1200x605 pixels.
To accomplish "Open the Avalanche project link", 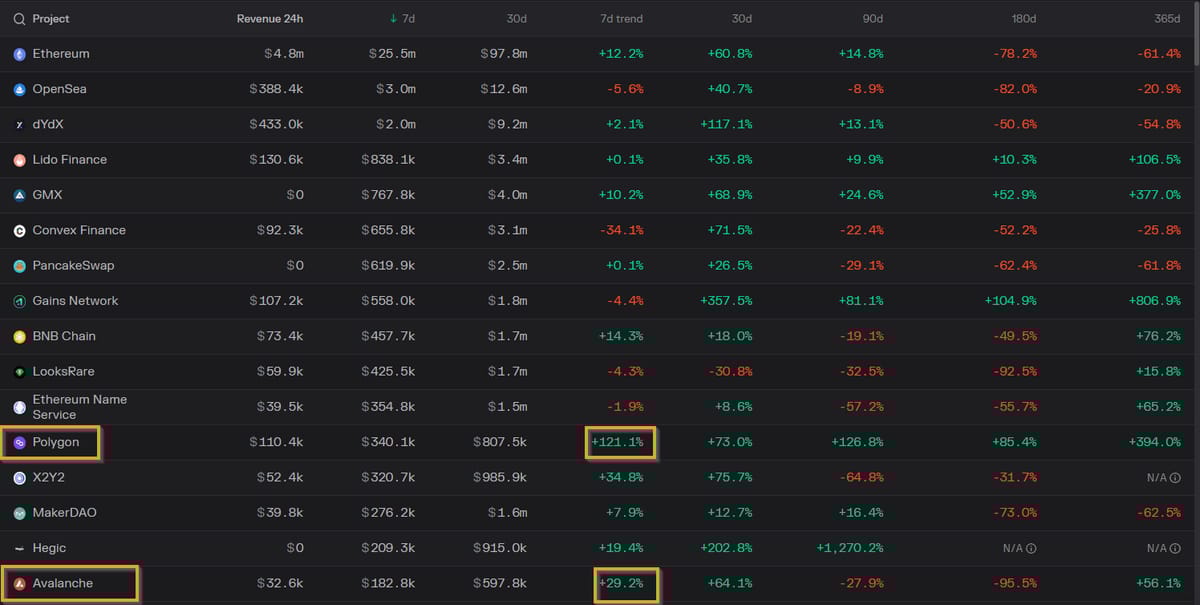I will pyautogui.click(x=63, y=583).
